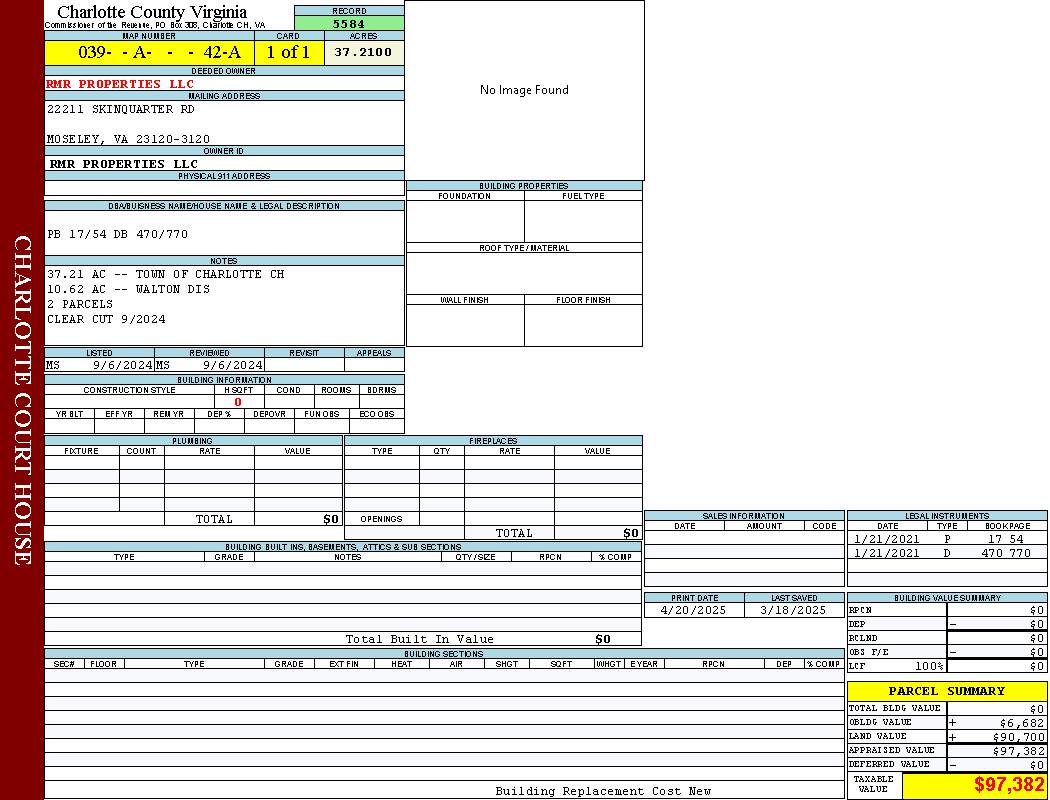Click the H SQFT value 0
This screenshot has height=800, width=1050.
point(238,402)
